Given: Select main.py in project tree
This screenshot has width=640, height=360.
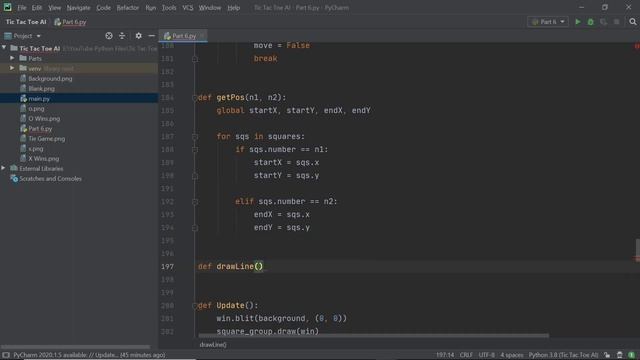Looking at the screenshot, I should (39, 98).
